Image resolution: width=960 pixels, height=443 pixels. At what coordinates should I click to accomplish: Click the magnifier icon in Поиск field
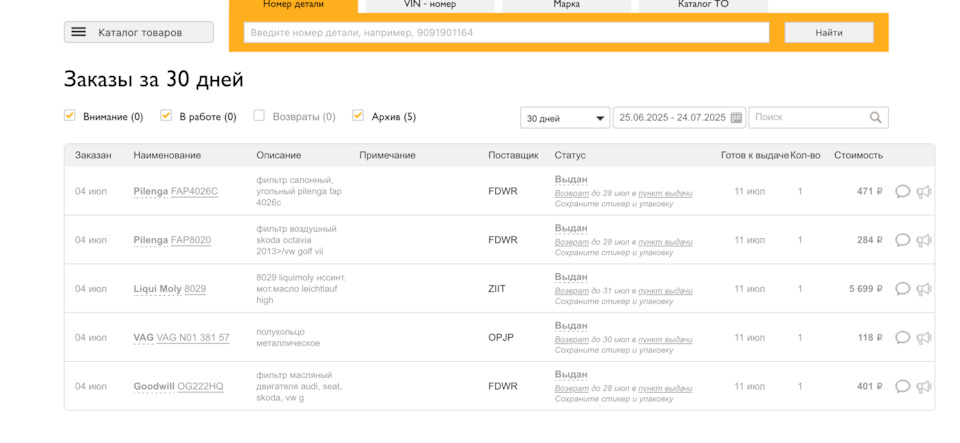point(876,118)
